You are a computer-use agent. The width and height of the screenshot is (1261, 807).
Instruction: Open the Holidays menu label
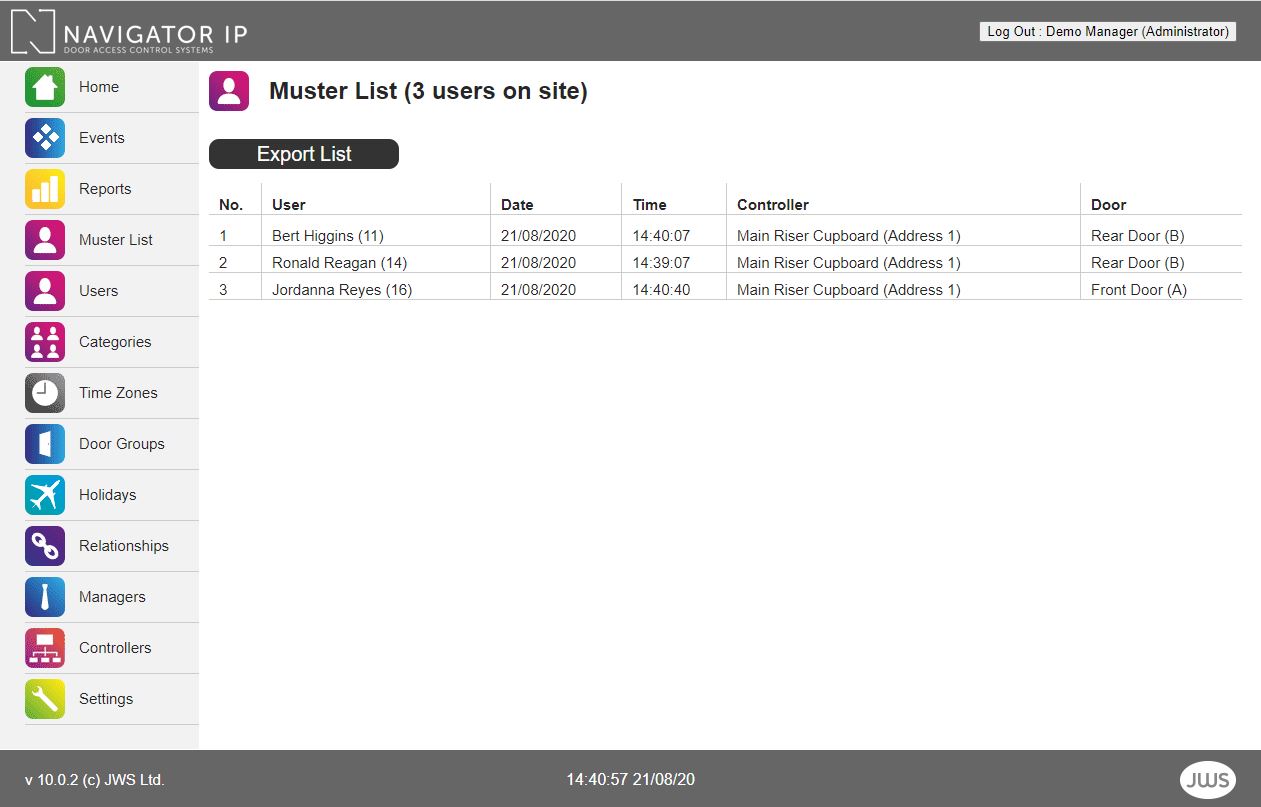click(x=107, y=495)
